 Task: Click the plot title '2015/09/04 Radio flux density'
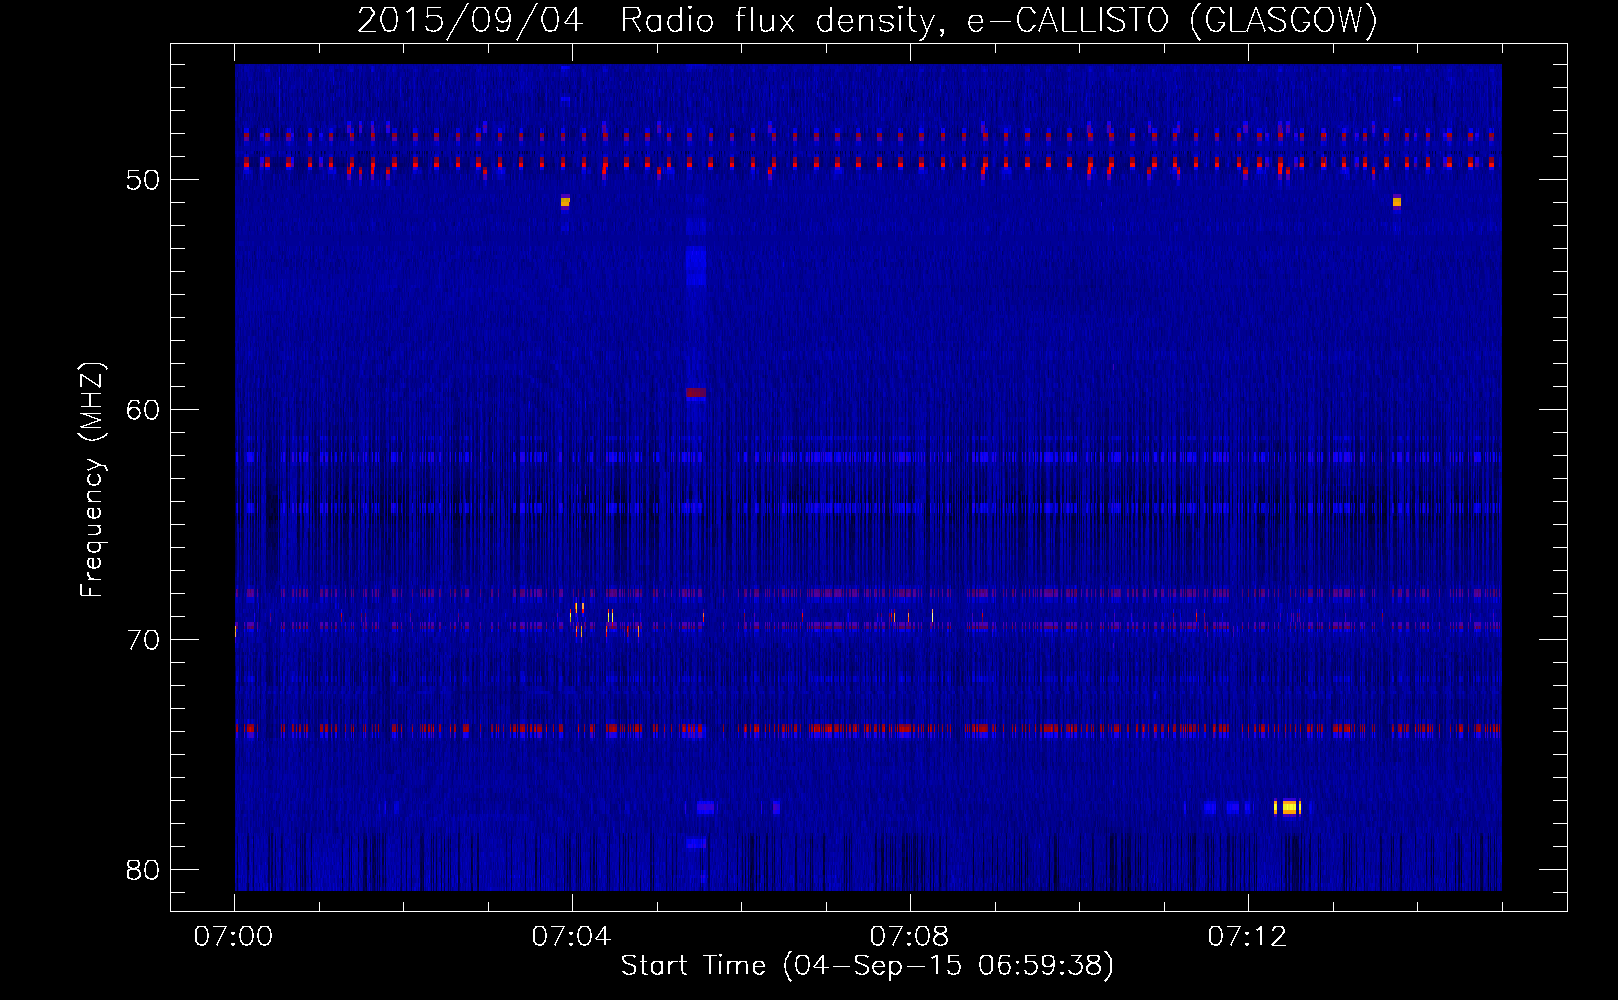(x=650, y=20)
